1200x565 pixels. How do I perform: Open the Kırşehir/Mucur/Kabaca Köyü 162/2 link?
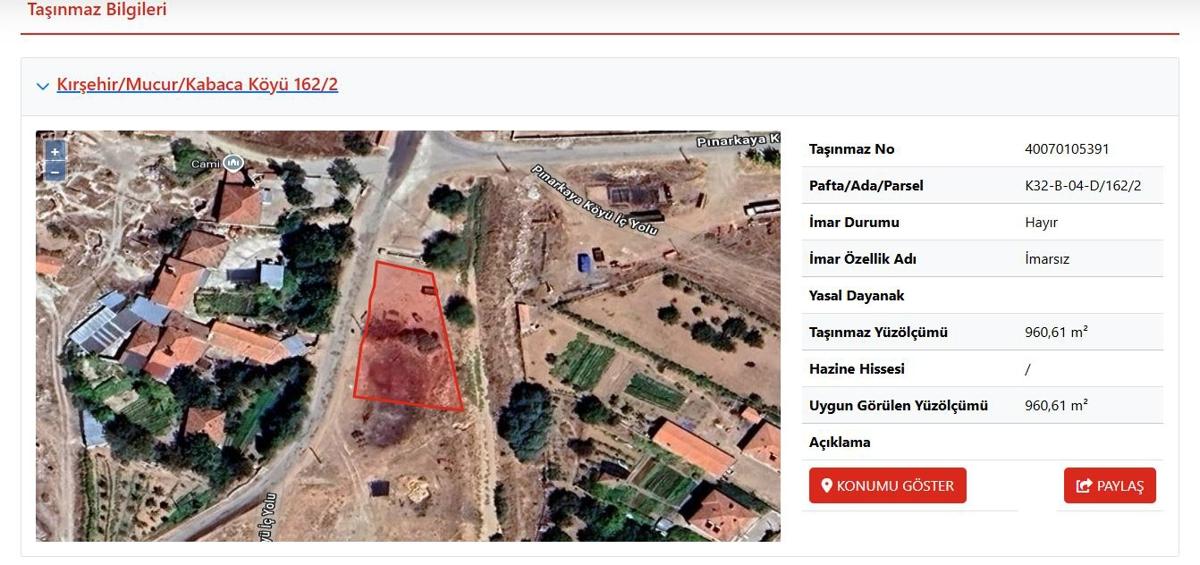tap(197, 85)
